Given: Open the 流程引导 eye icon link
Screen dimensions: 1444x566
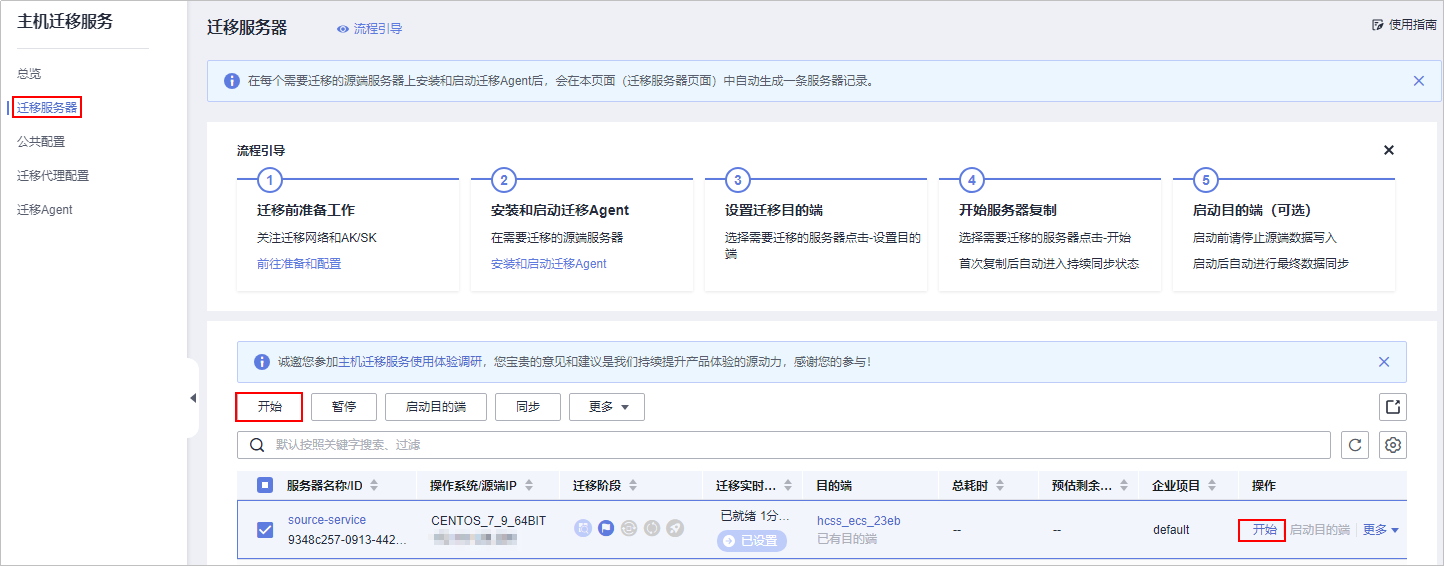Looking at the screenshot, I should 369,29.
